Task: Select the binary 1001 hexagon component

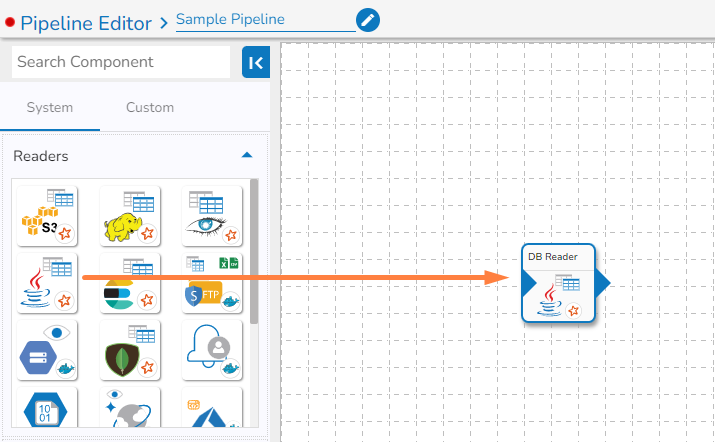Action: pos(47,407)
